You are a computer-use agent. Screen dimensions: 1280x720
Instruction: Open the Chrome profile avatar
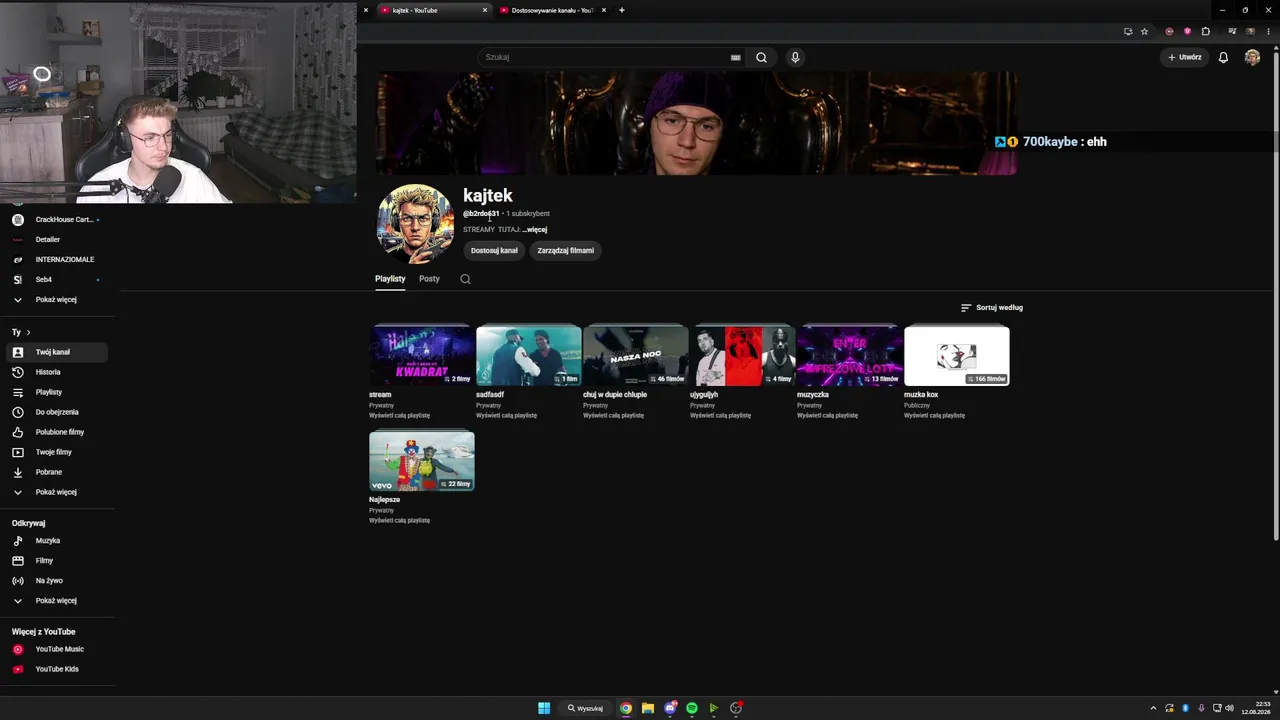click(x=1250, y=31)
